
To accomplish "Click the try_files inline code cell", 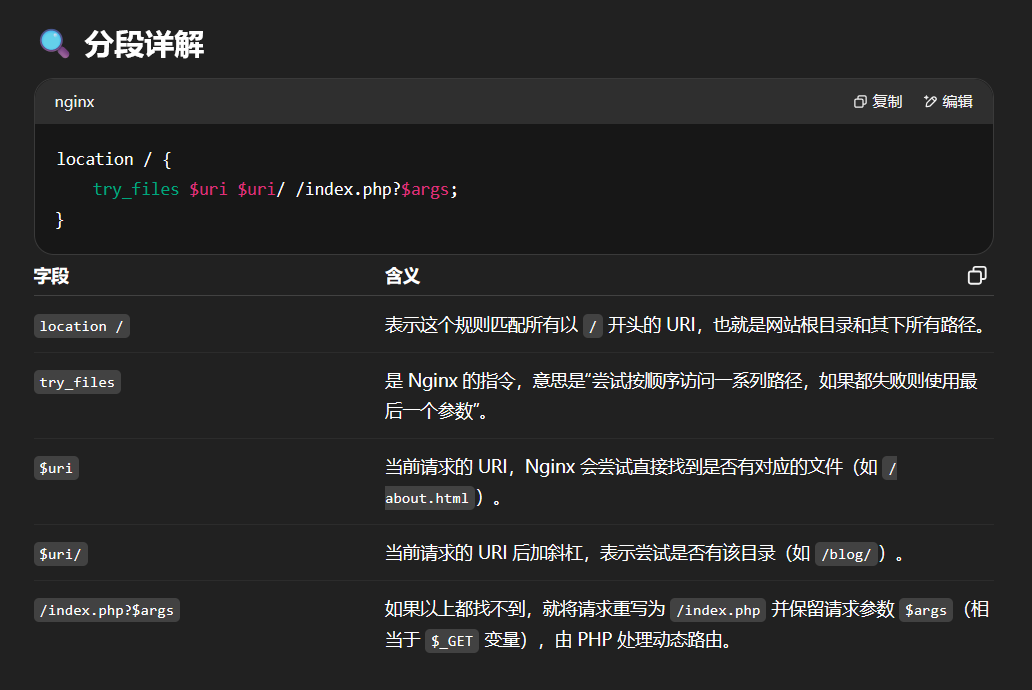I will [x=77, y=382].
